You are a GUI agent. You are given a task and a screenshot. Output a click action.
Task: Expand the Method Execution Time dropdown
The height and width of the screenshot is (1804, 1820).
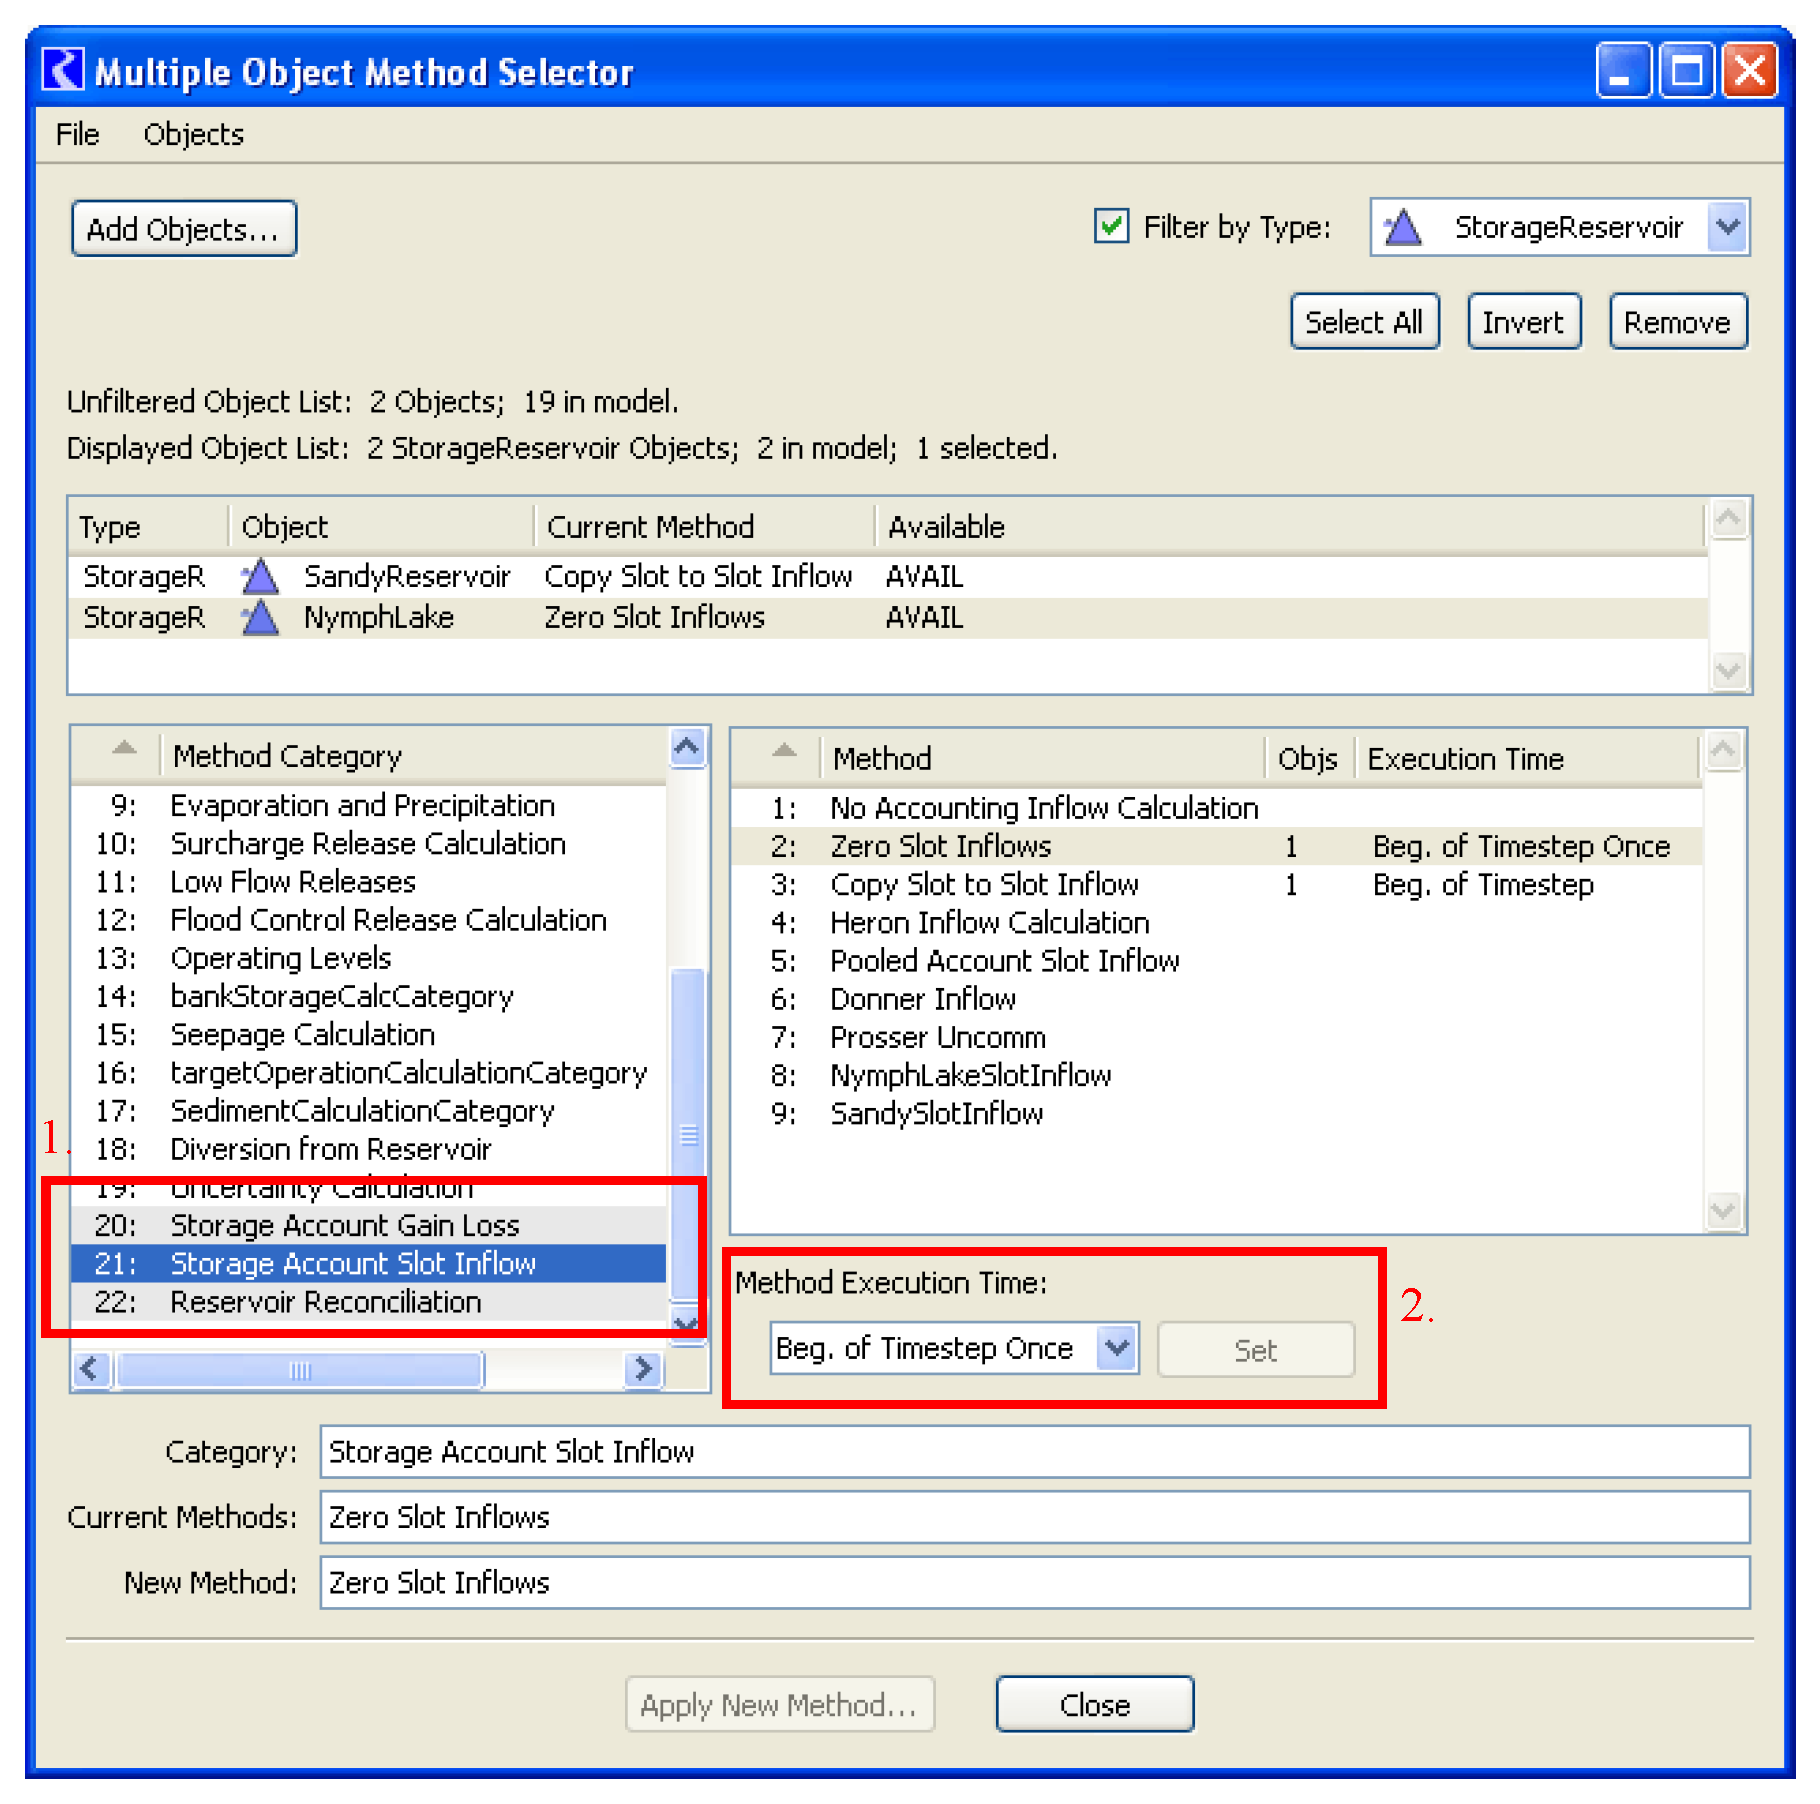1117,1349
